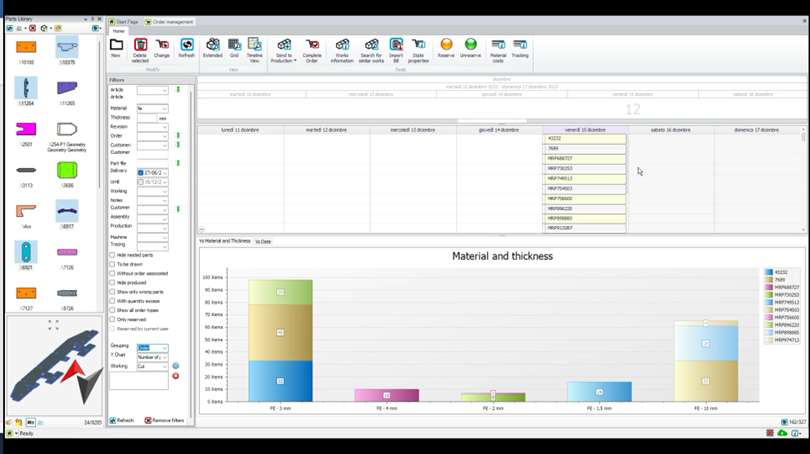Screen dimensions: 810x454
Task: Switch to Timeline View
Action: 254,46
